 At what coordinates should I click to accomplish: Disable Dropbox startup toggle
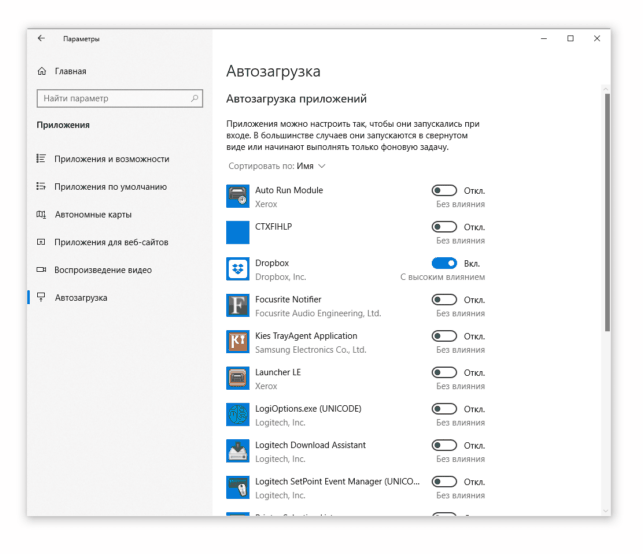tap(444, 263)
